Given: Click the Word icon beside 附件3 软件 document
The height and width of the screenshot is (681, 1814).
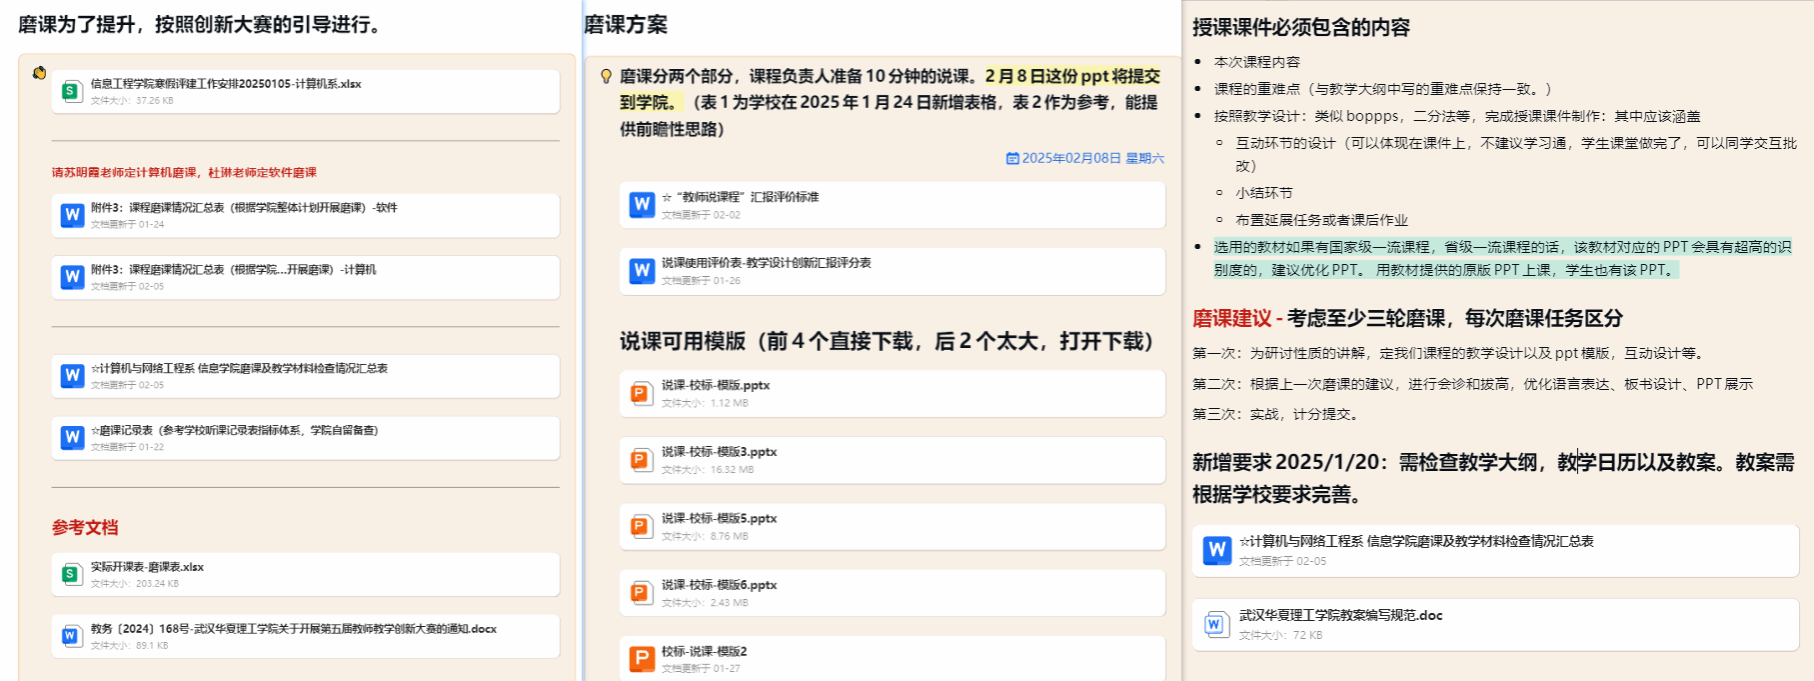Looking at the screenshot, I should [x=72, y=215].
